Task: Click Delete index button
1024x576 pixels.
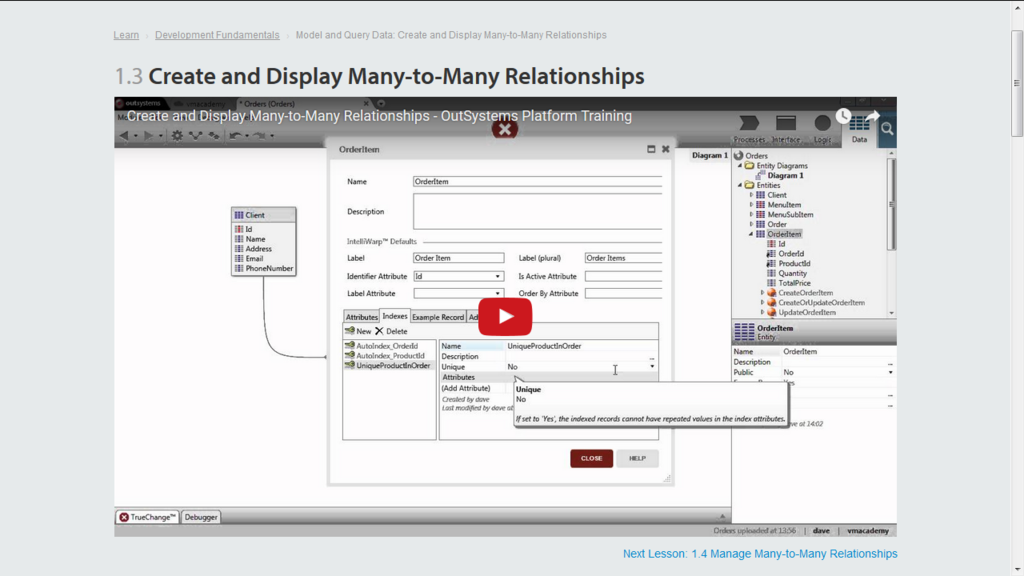Action: (x=391, y=331)
